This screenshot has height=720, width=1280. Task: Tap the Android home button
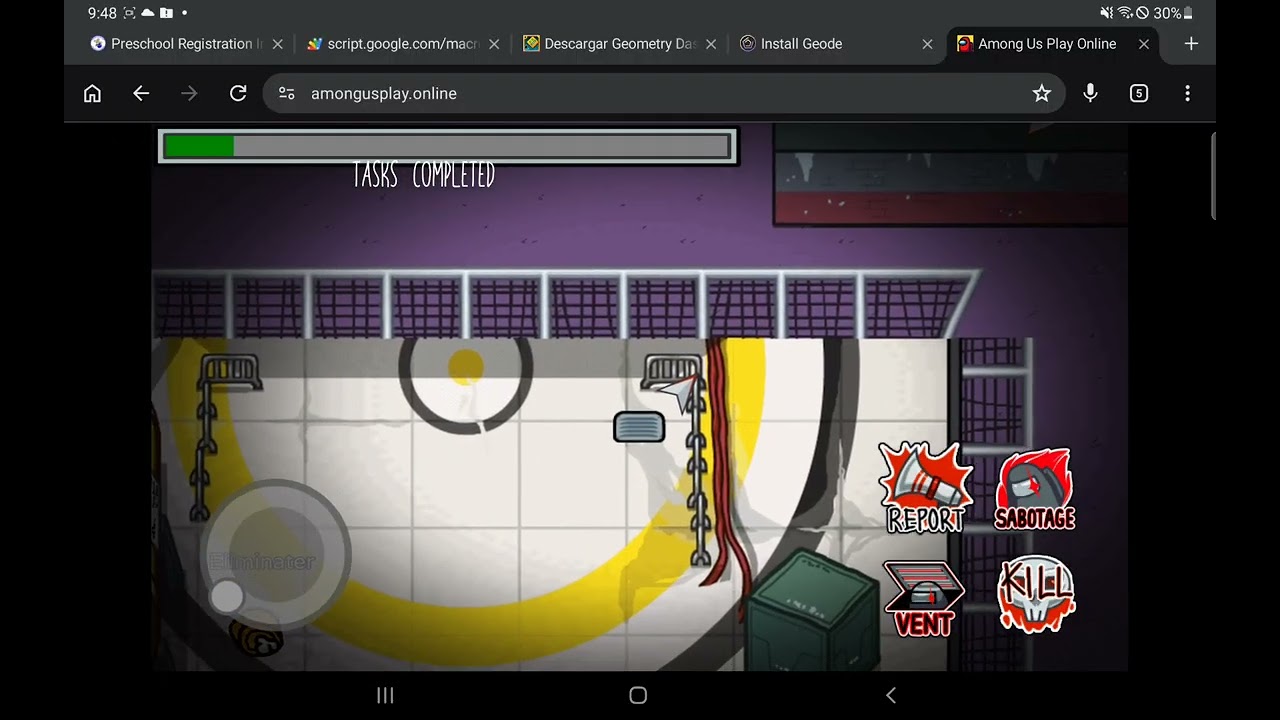[638, 695]
